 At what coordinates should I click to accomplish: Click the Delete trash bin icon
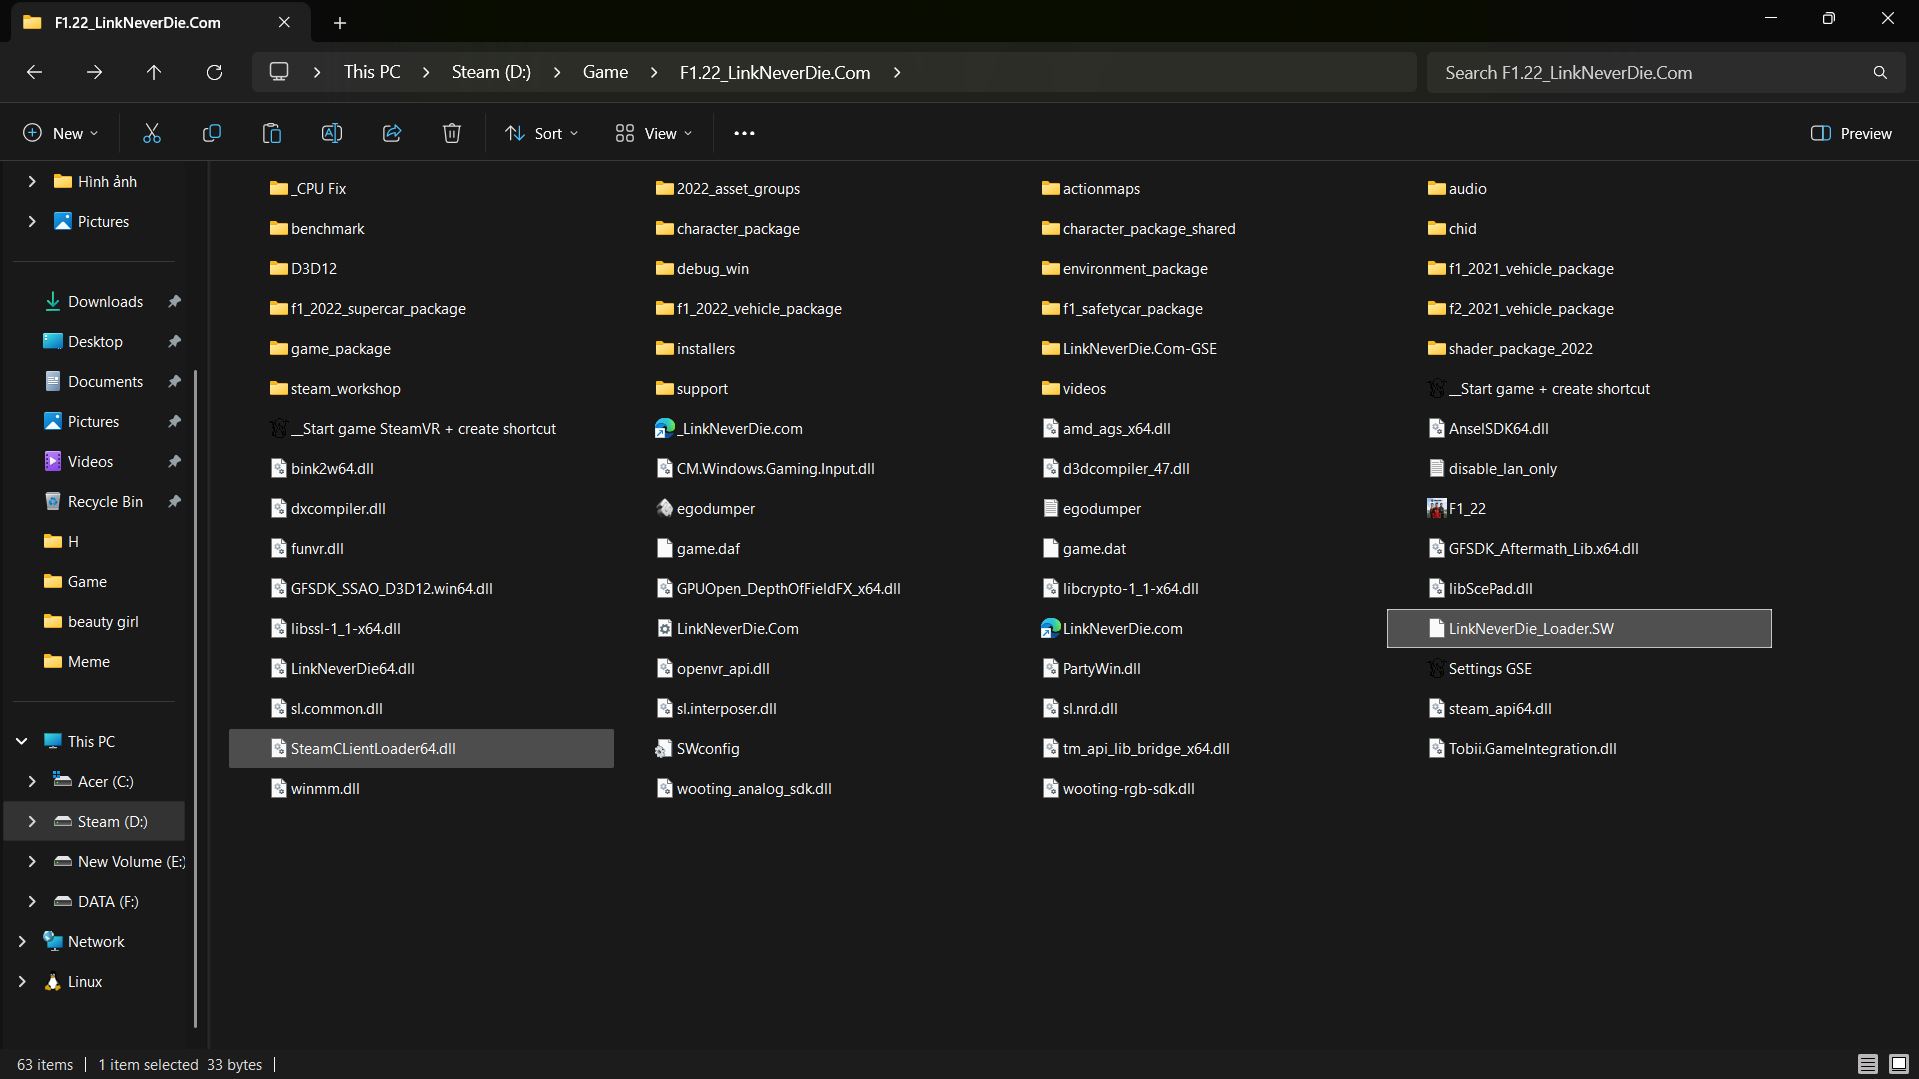(x=452, y=133)
